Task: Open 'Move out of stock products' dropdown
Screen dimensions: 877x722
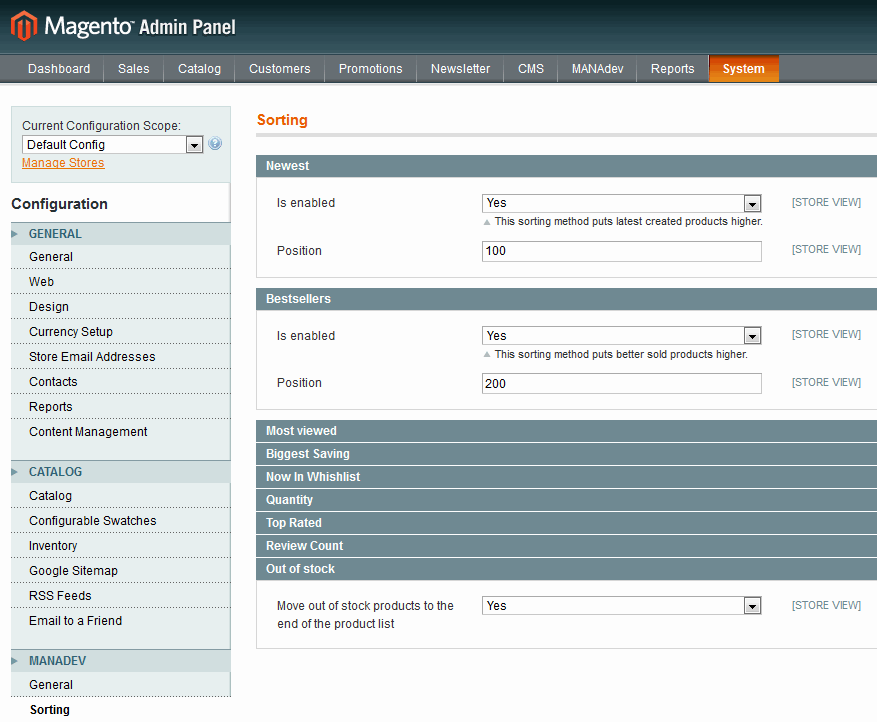Action: point(621,606)
